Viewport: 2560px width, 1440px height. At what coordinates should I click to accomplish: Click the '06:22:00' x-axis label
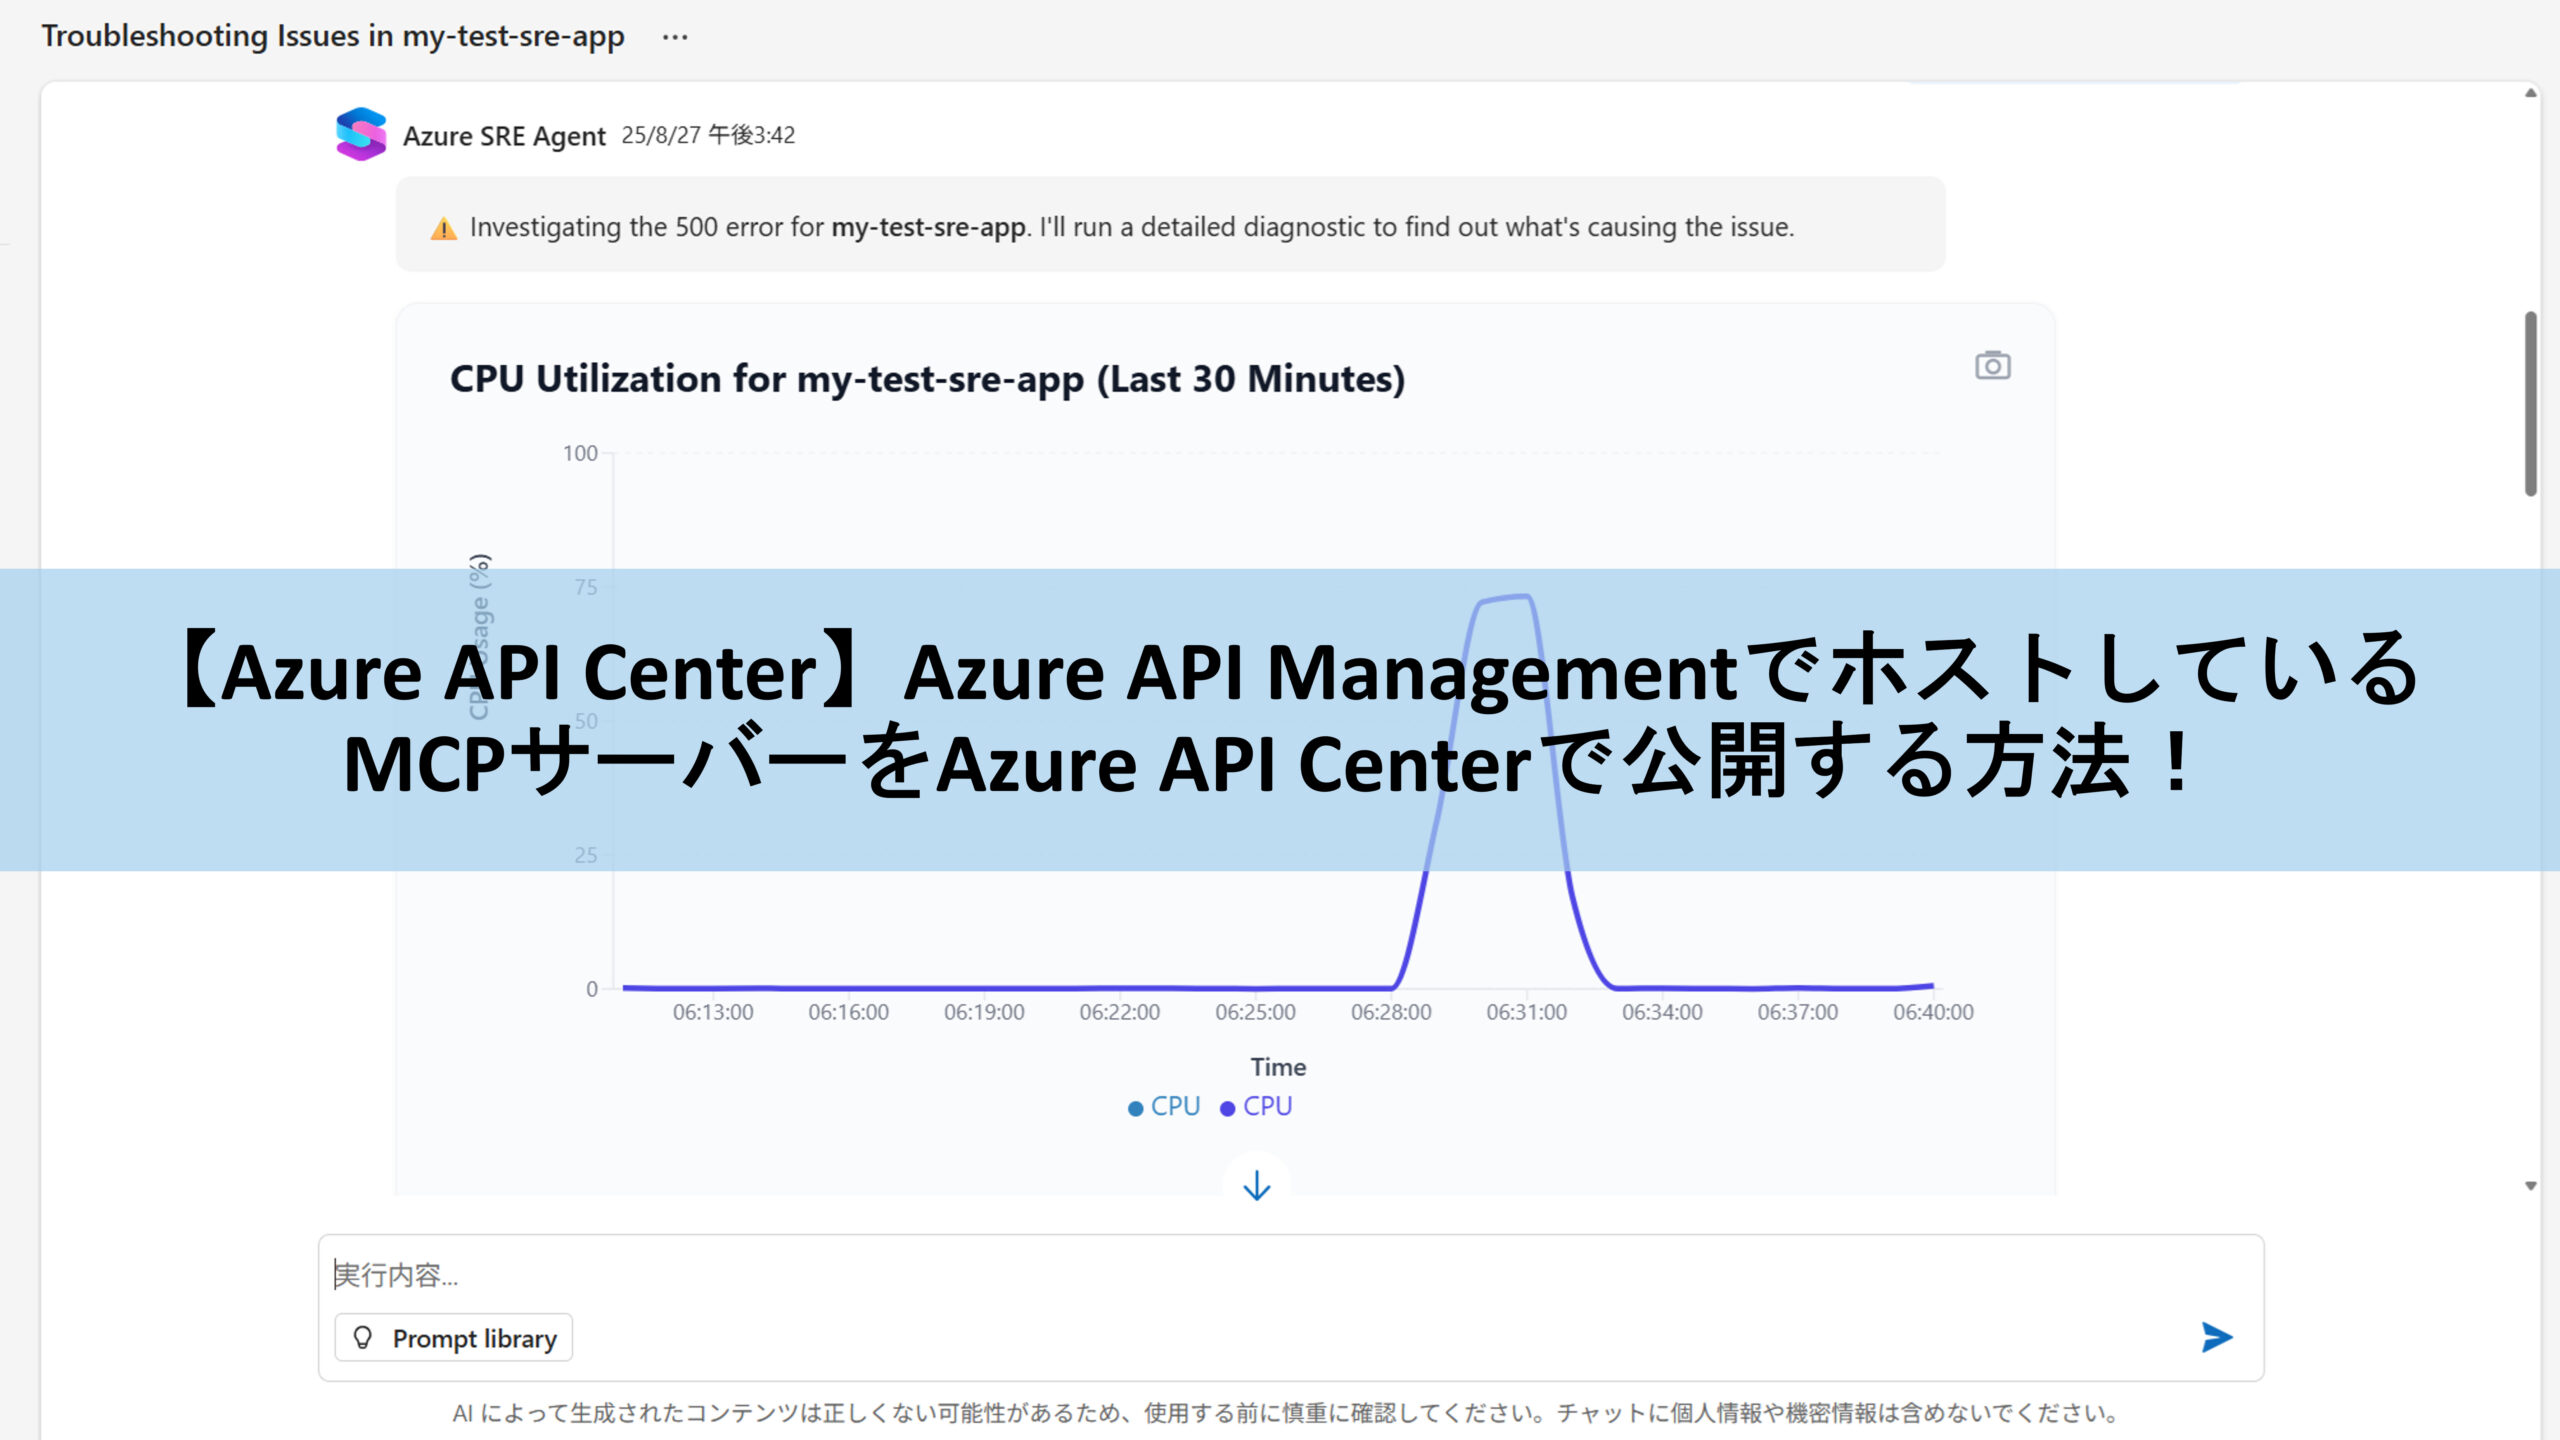(1120, 1012)
